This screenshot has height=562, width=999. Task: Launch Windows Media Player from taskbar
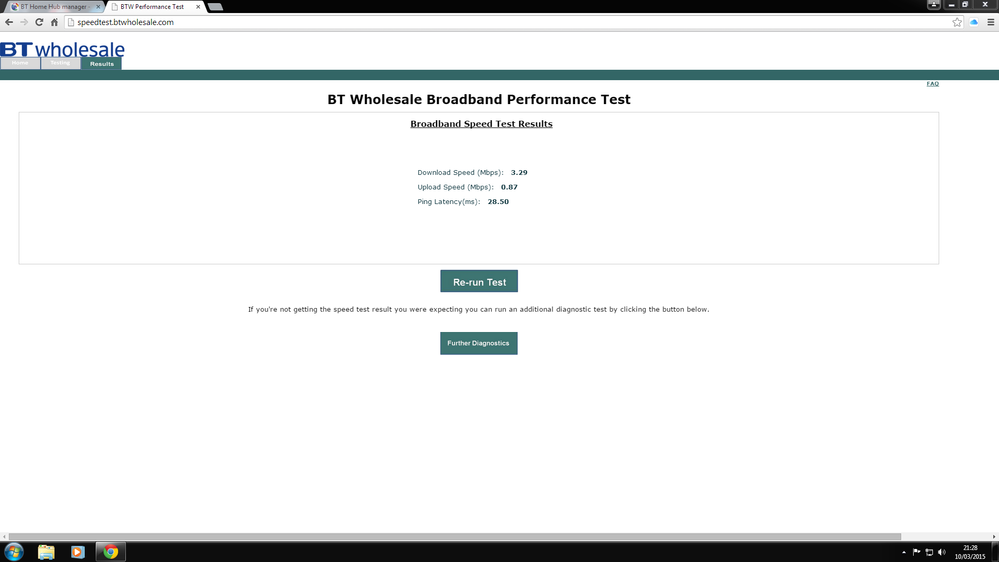[x=78, y=552]
